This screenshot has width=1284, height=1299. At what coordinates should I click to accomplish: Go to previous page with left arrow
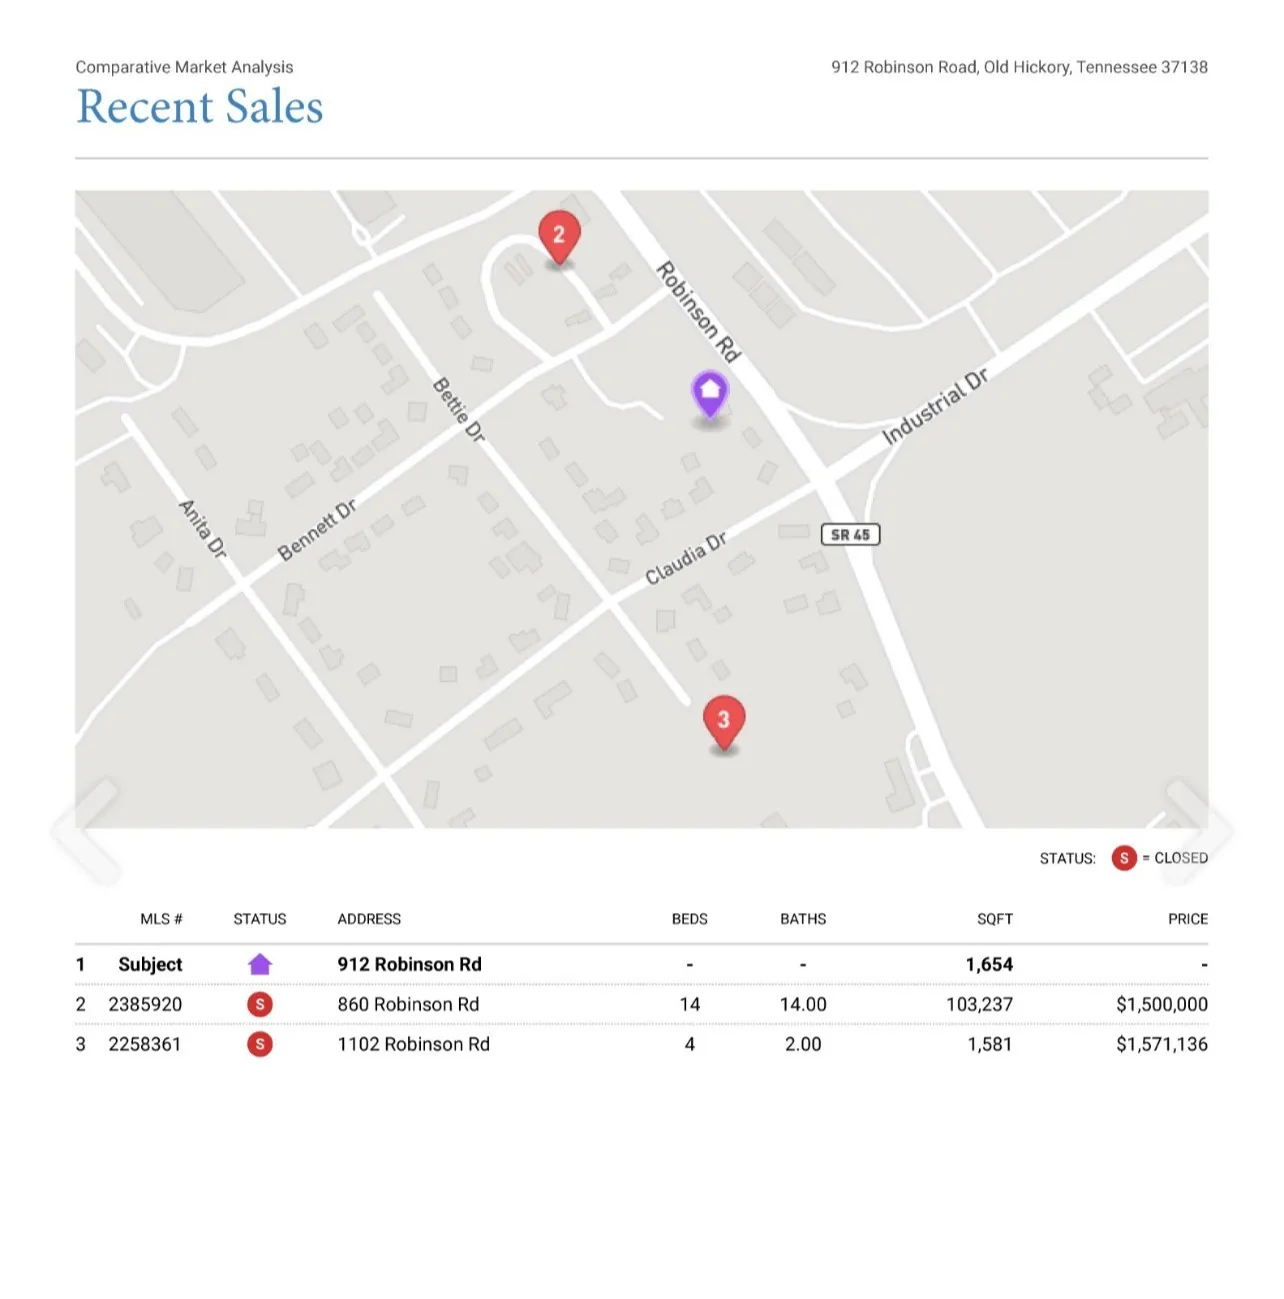(86, 831)
